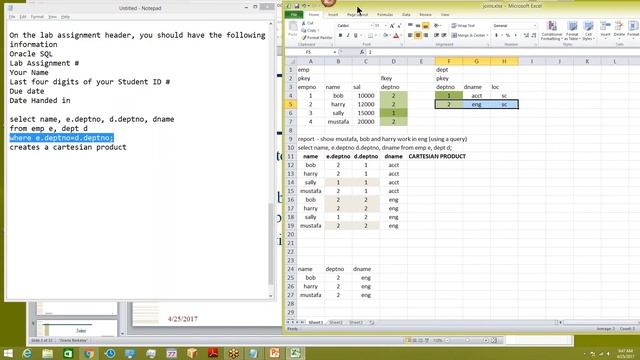Apply the Percent Style format
640x360 pixels.
tap(508, 36)
